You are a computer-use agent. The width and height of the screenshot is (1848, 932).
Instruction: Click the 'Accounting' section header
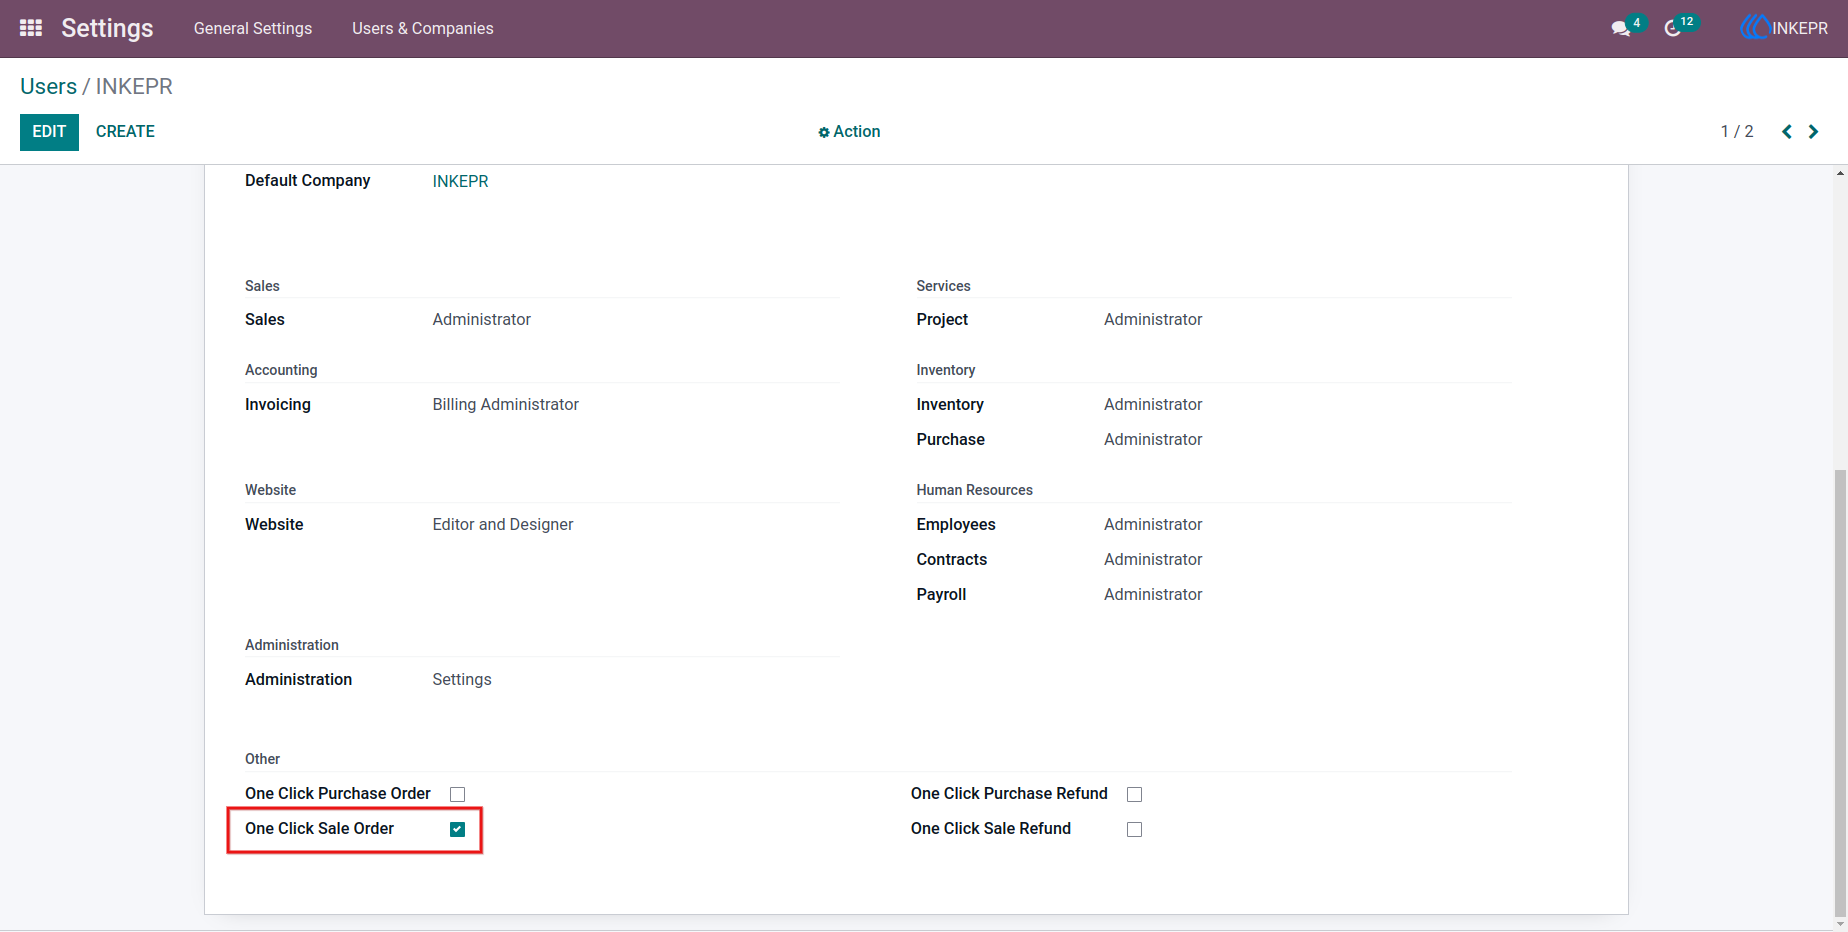click(x=281, y=370)
